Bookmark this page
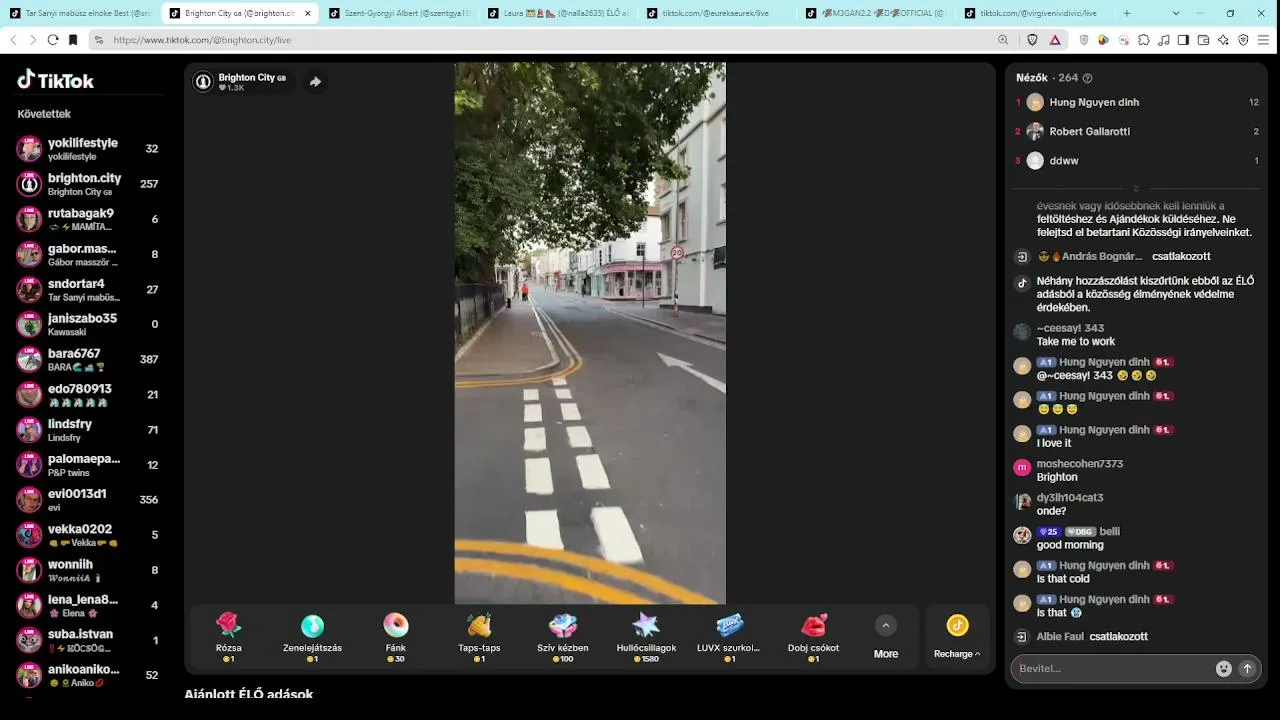 73,40
